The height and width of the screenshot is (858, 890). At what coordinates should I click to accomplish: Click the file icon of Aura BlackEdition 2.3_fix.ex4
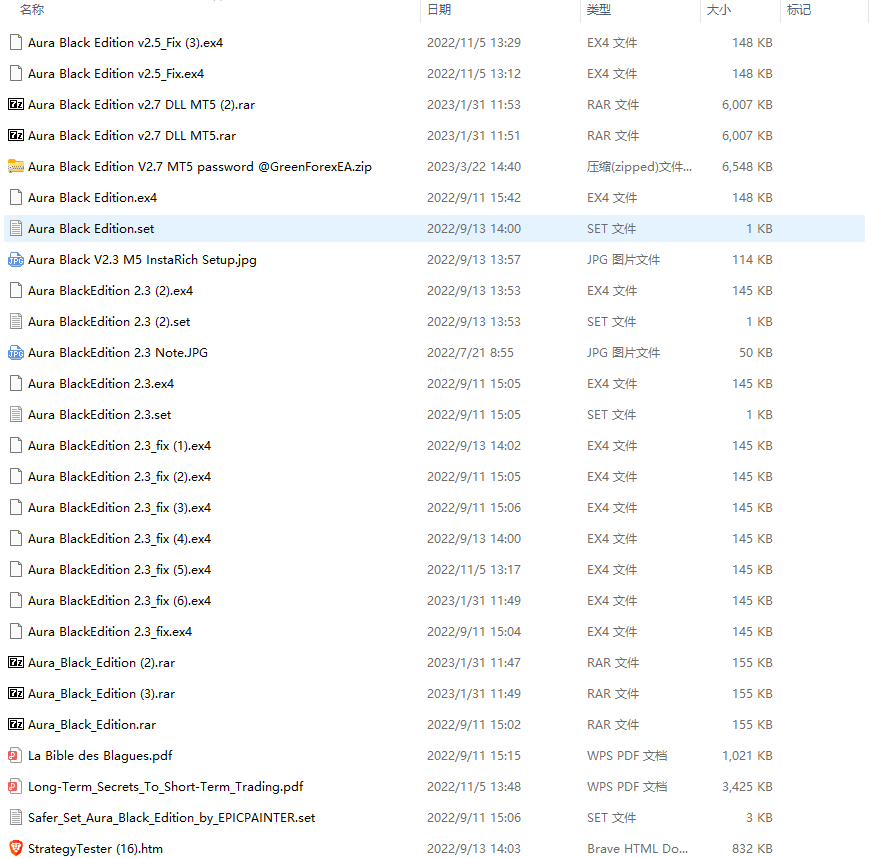16,632
